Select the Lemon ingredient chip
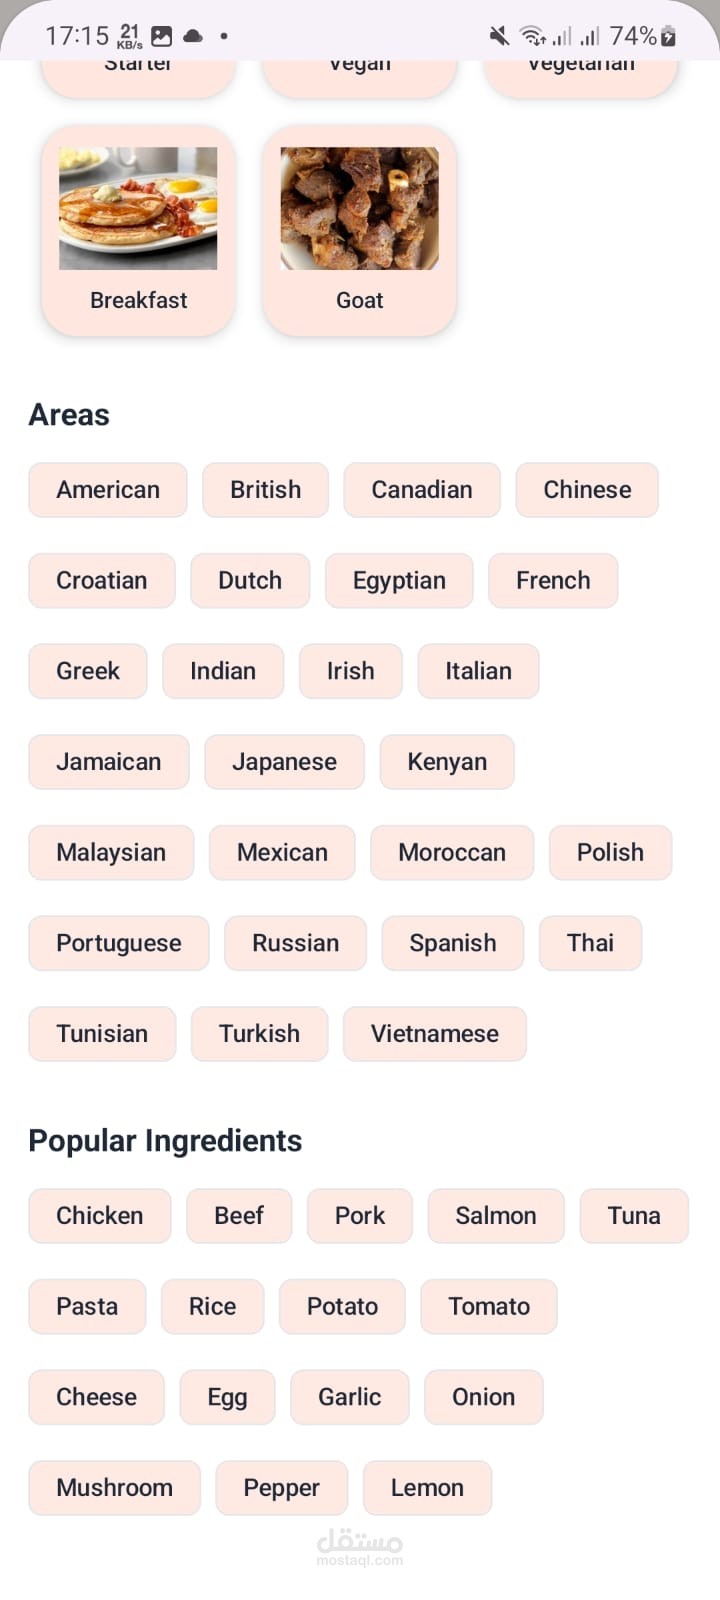Image resolution: width=720 pixels, height=1600 pixels. pos(427,1488)
